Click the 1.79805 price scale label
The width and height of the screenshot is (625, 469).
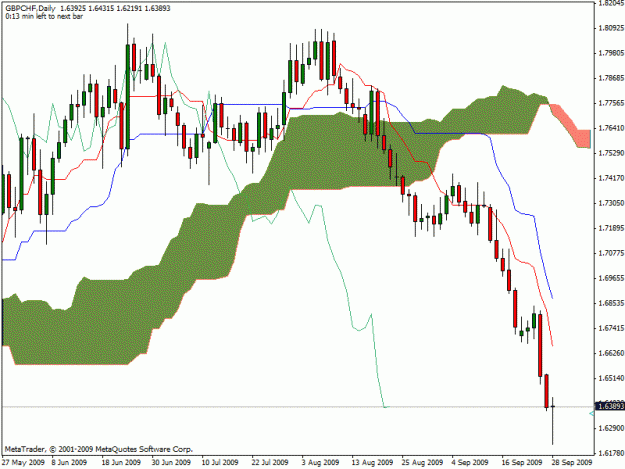point(611,53)
